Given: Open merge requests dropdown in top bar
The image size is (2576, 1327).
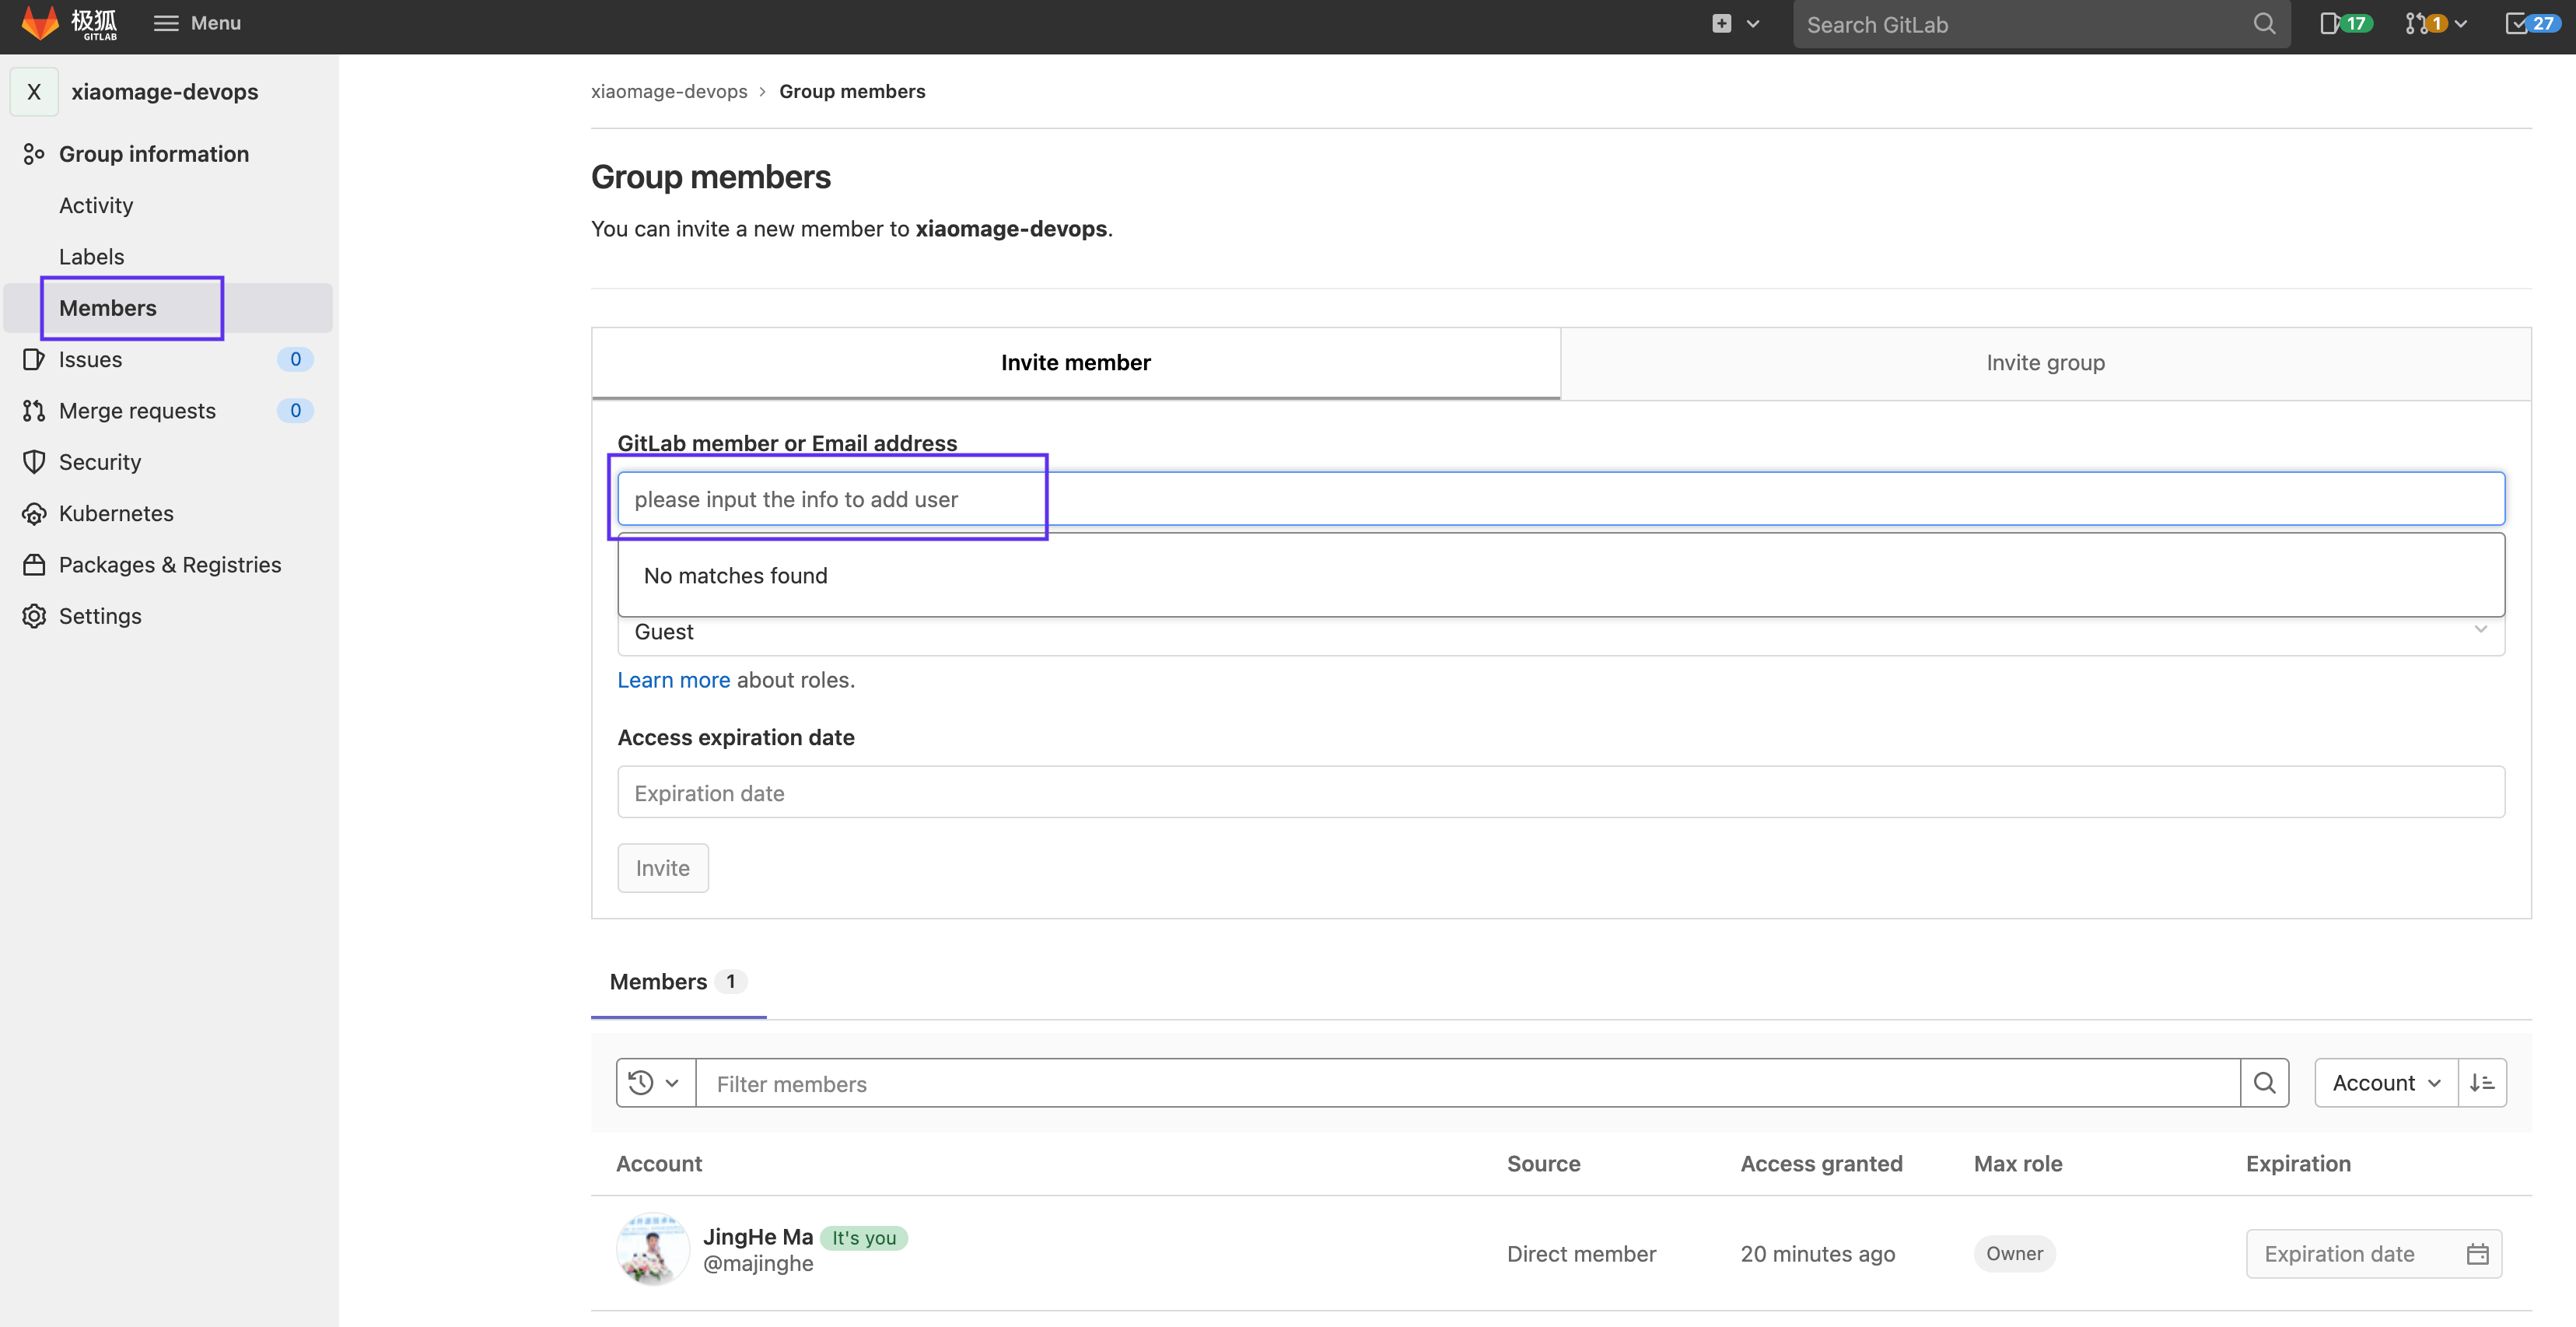Looking at the screenshot, I should (x=2436, y=24).
